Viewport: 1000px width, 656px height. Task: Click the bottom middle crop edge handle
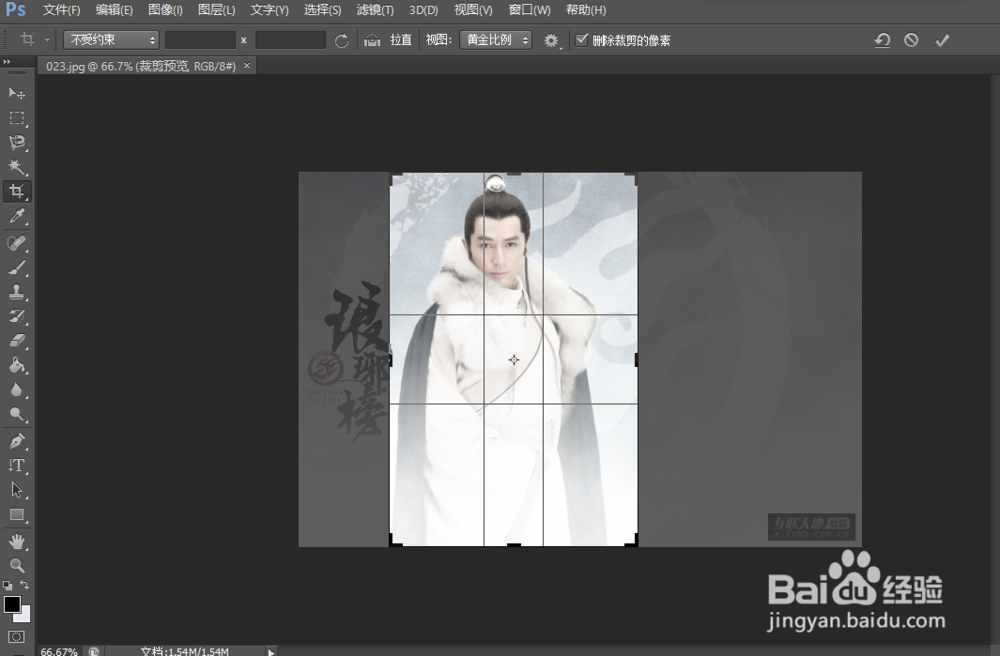pos(514,544)
